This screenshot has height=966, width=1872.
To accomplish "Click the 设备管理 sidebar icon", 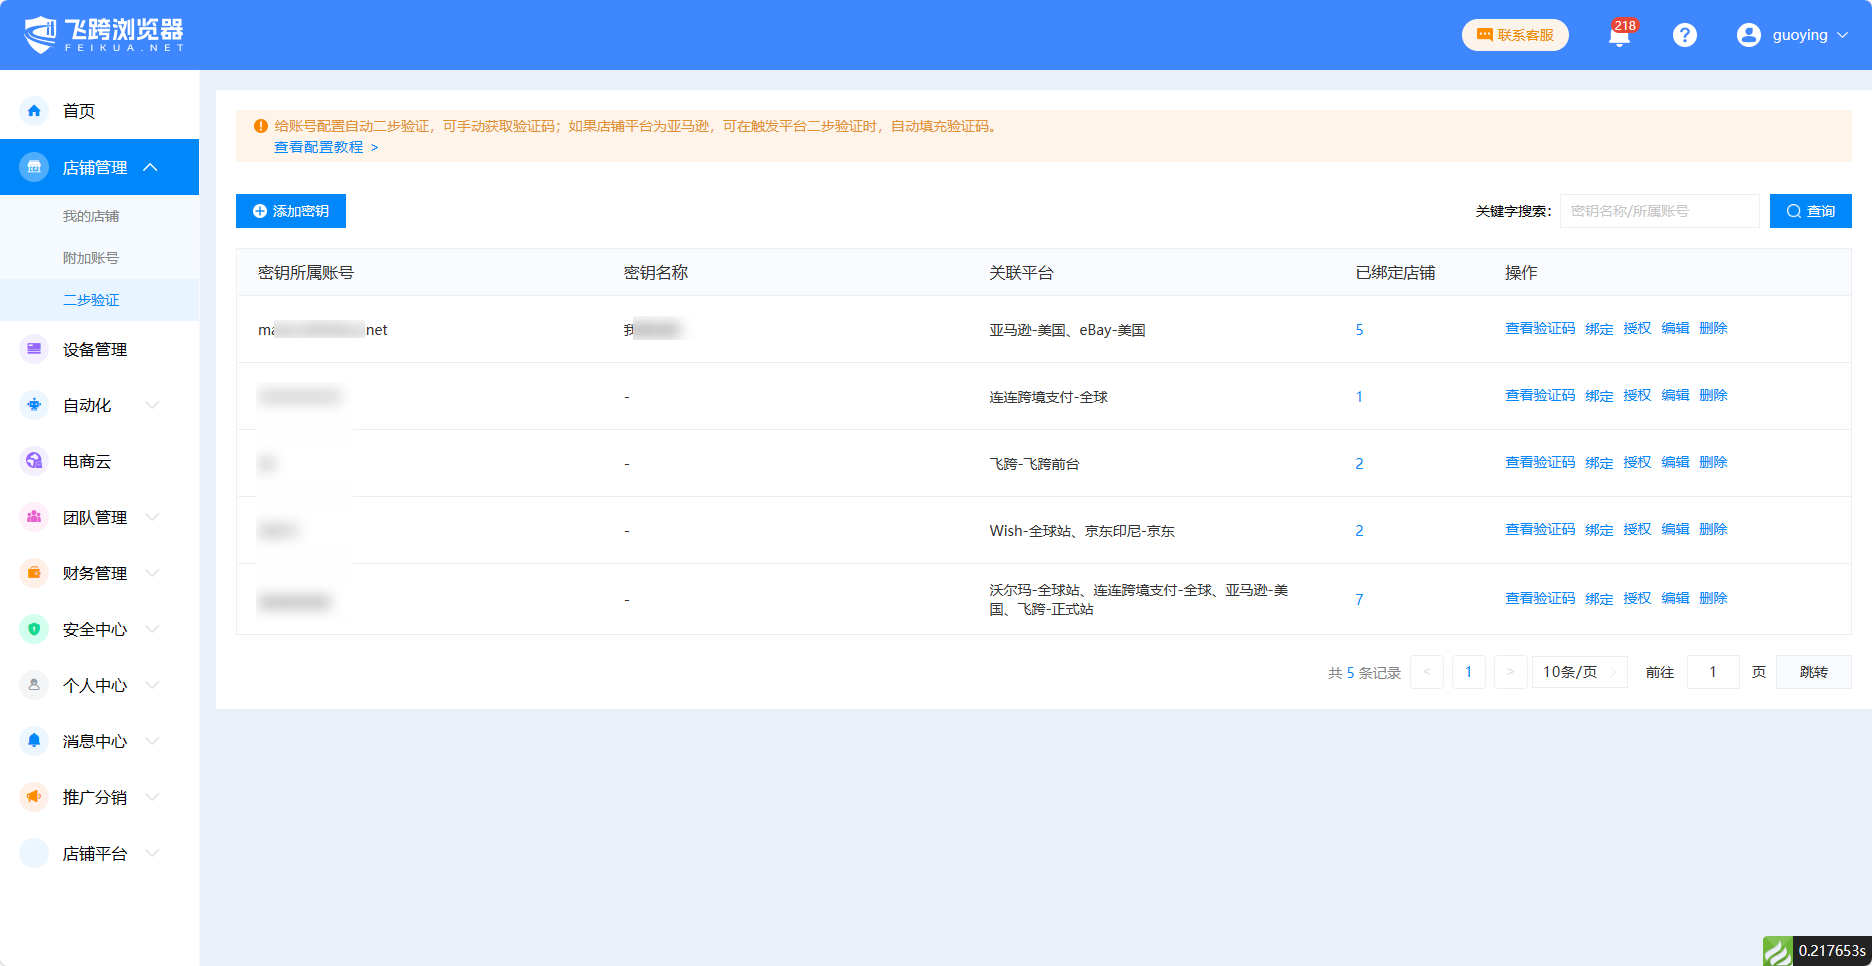I will [34, 349].
